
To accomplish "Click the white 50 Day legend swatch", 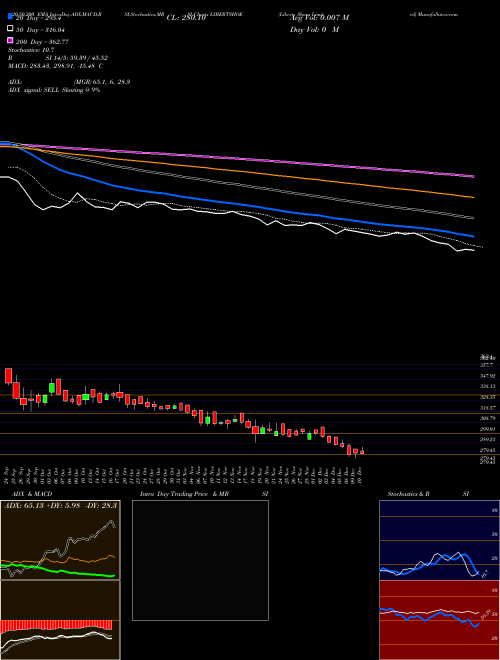I will pyautogui.click(x=11, y=29).
